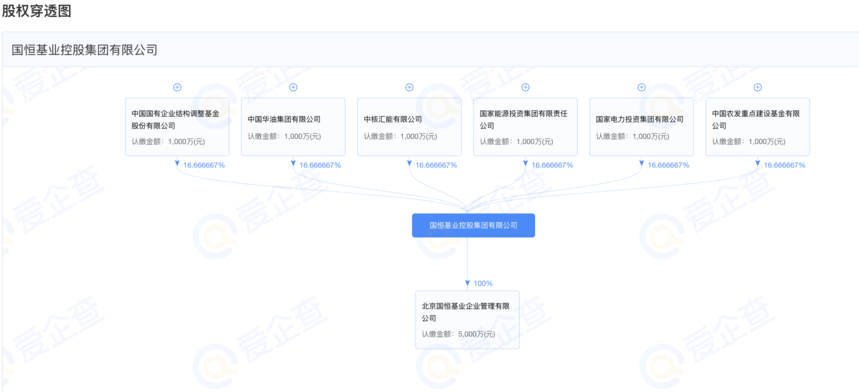Screen dimensions: 859x392
Task: Click 16.666667% under 国家能源投资集团
Action: pyautogui.click(x=552, y=165)
